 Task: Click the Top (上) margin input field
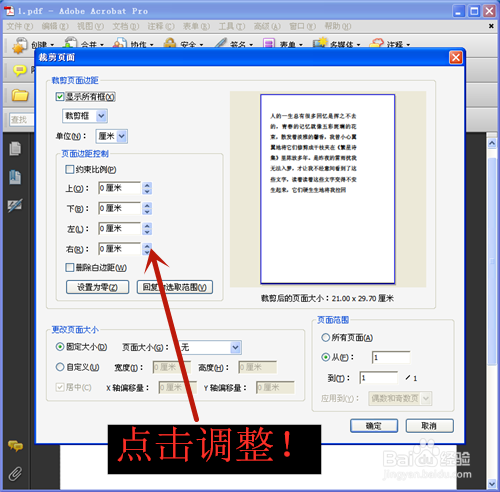point(119,188)
